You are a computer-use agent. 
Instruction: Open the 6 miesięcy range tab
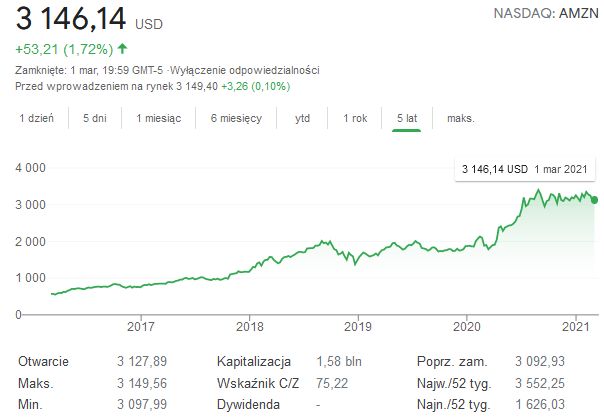pos(236,118)
